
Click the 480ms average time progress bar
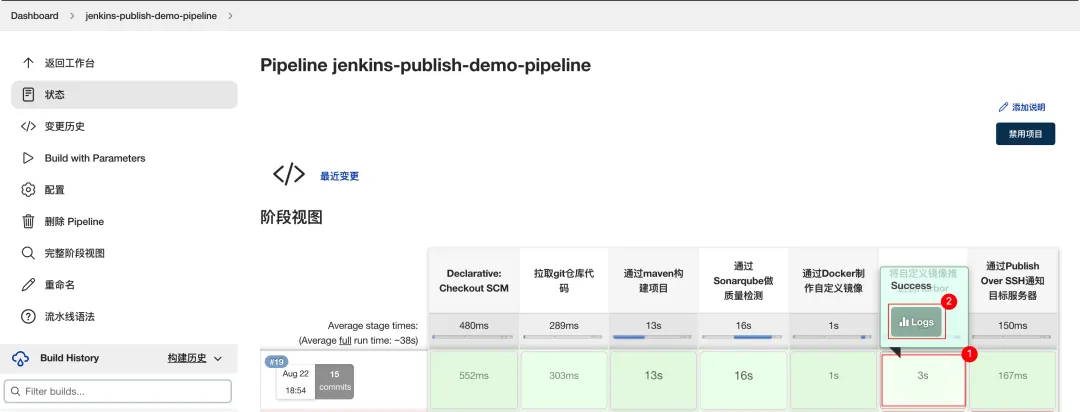[x=474, y=337]
